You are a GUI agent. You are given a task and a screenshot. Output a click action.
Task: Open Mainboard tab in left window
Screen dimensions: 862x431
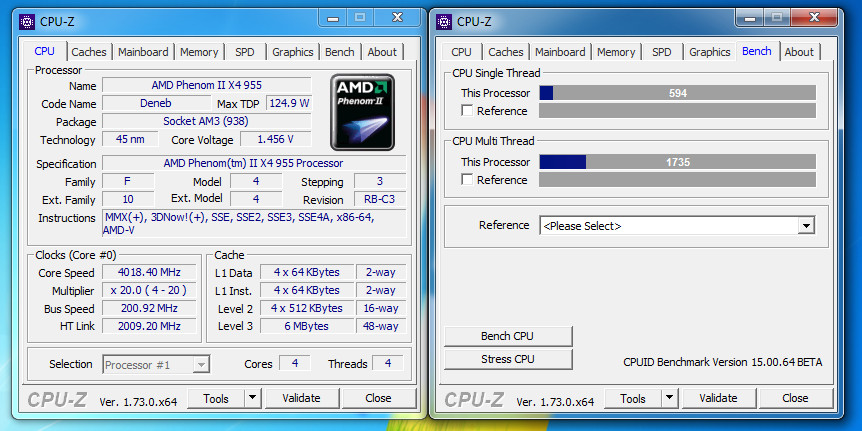point(143,52)
